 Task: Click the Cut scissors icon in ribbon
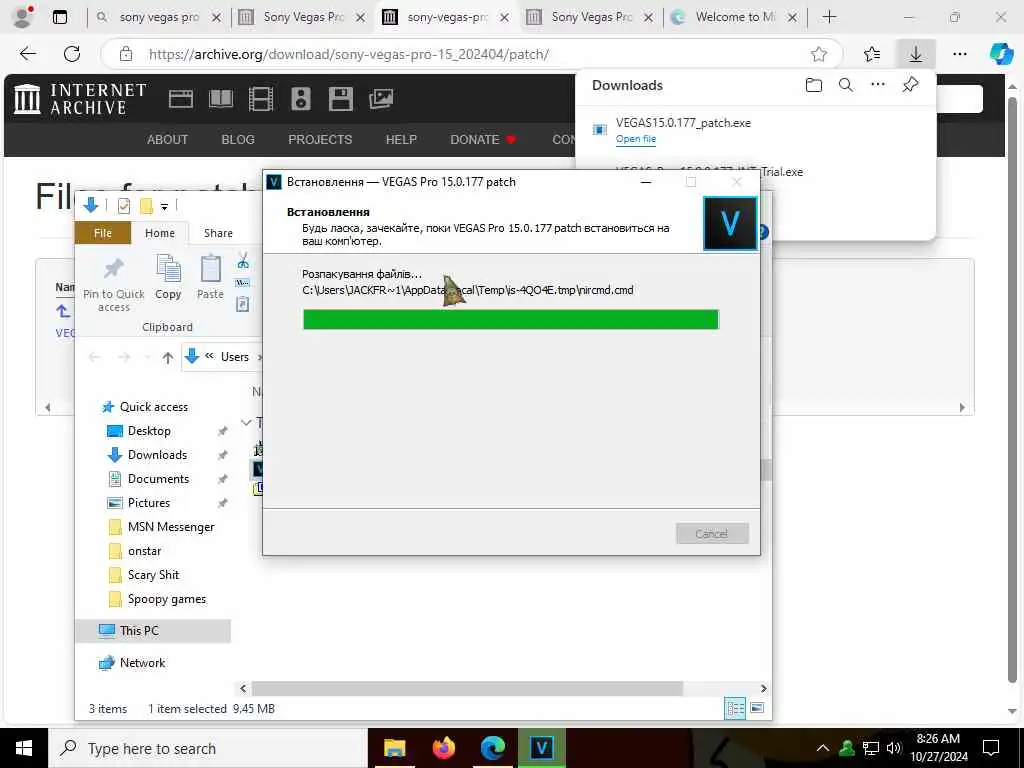(x=243, y=261)
